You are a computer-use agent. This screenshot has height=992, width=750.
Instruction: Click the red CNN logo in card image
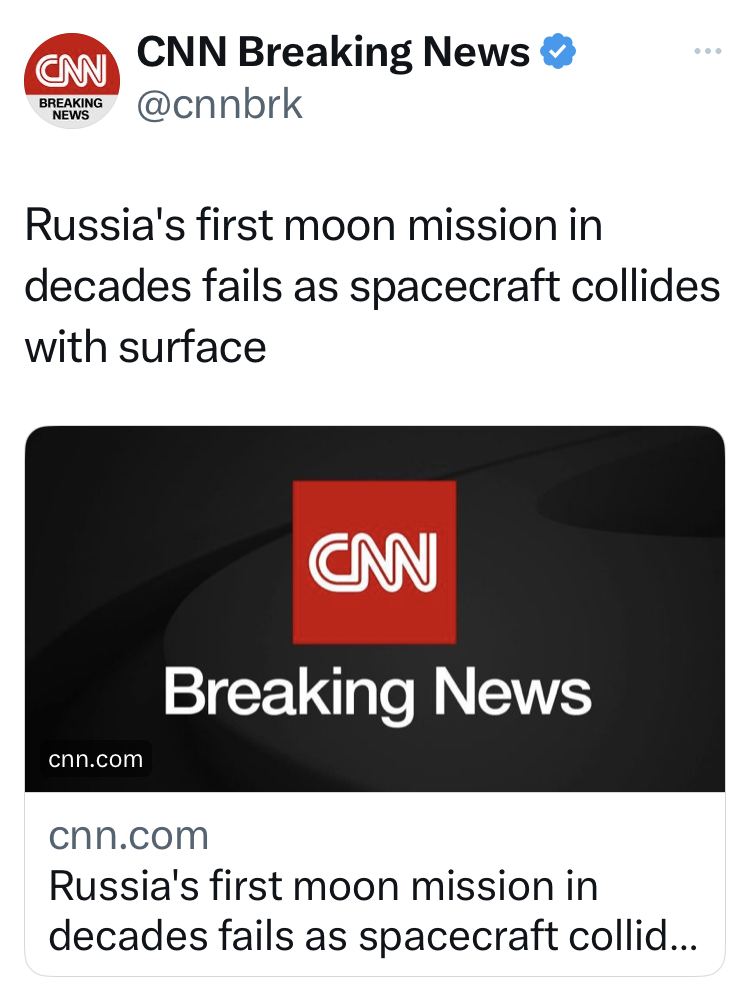point(374,561)
